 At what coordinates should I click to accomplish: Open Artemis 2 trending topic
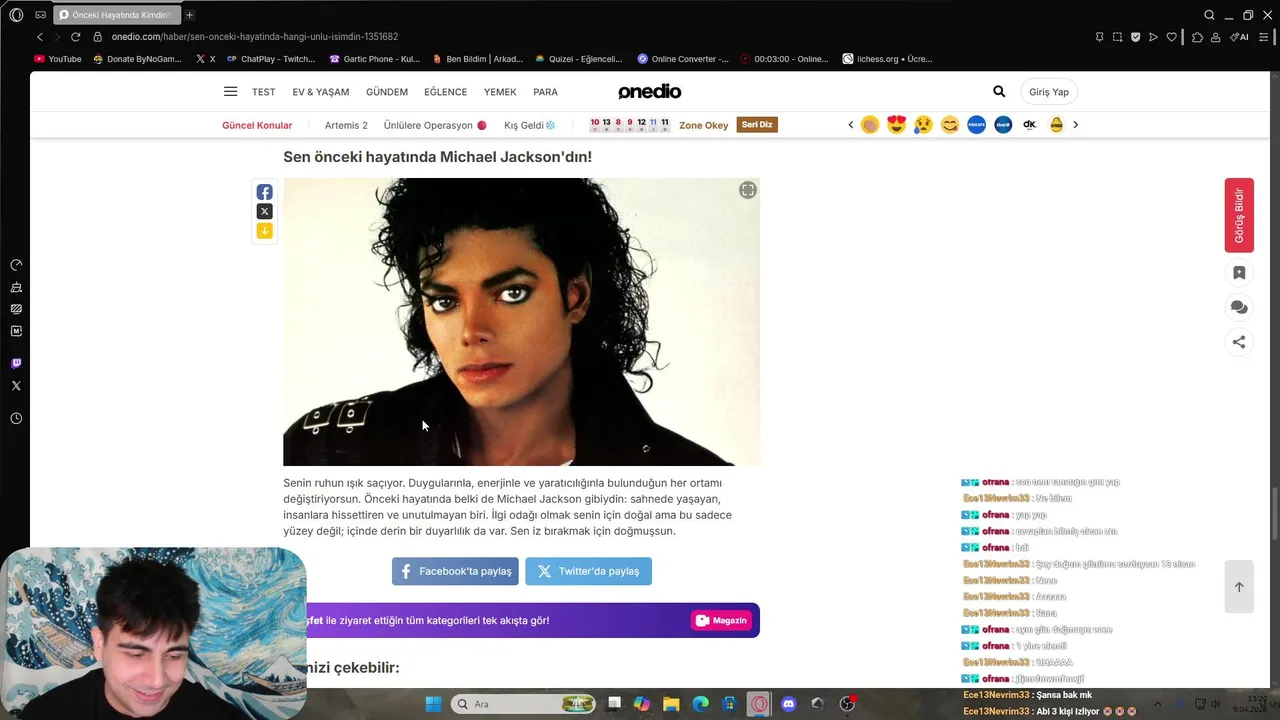(346, 125)
